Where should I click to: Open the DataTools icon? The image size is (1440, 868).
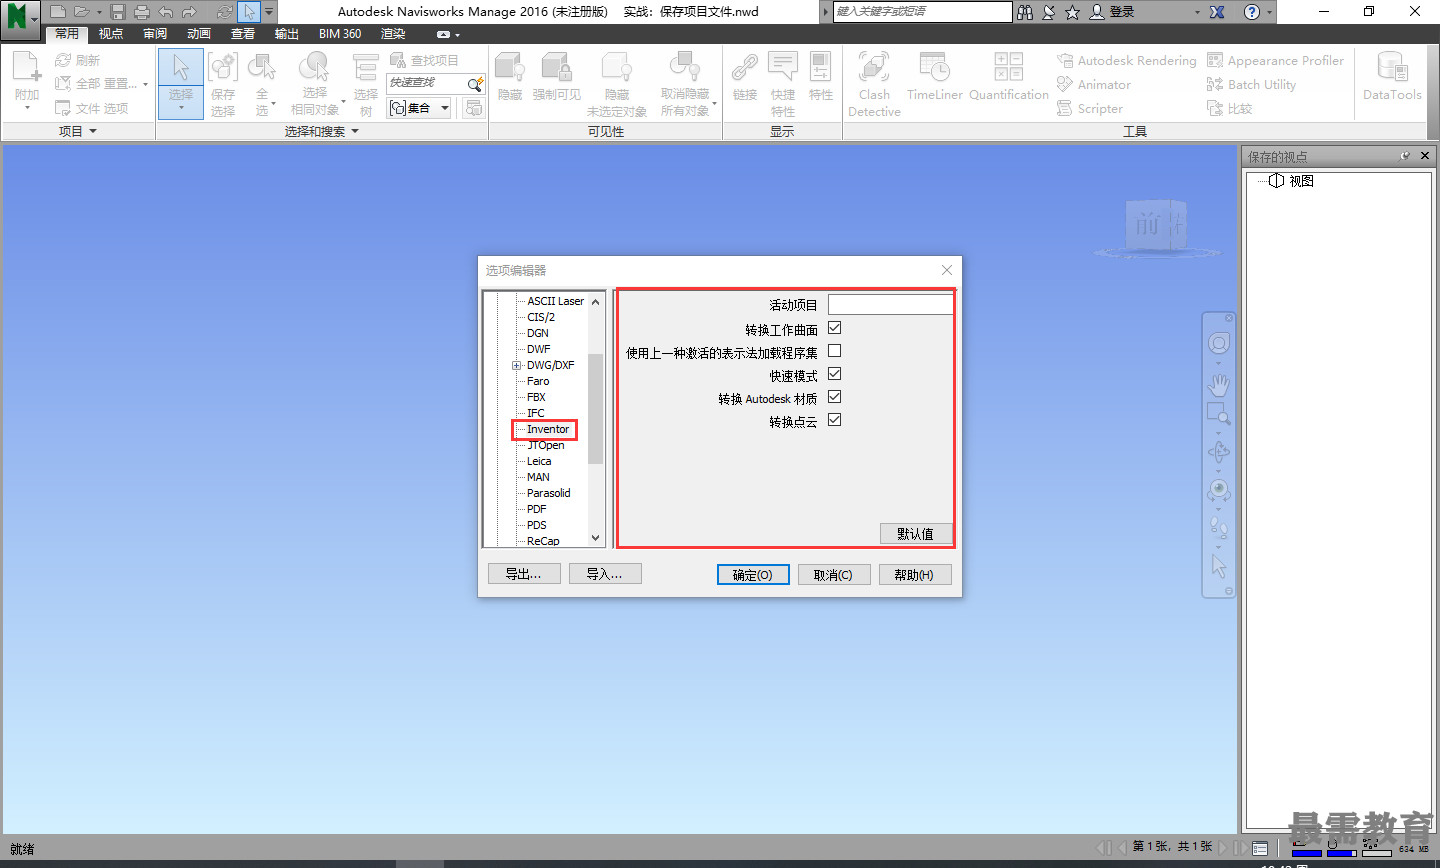pyautogui.click(x=1392, y=68)
